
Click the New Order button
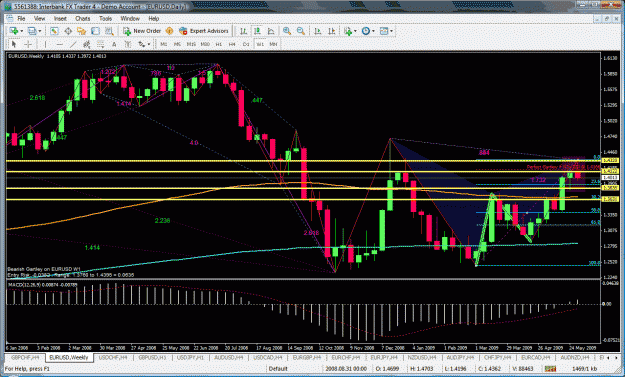click(x=142, y=31)
